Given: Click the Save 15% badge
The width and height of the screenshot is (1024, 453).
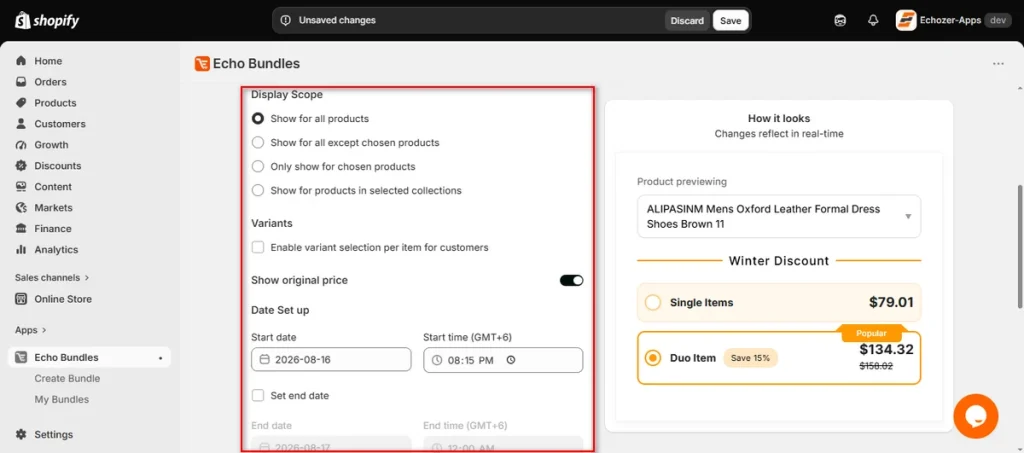Looking at the screenshot, I should coord(750,358).
